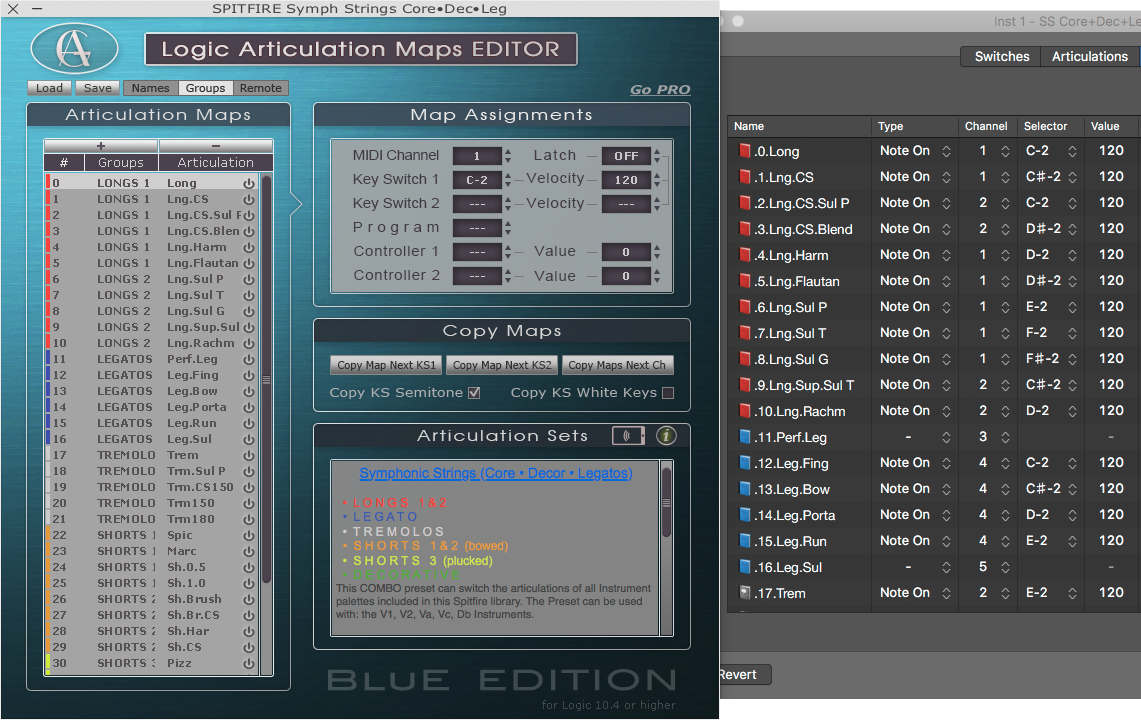Switch to the Groups tab

pos(205,88)
